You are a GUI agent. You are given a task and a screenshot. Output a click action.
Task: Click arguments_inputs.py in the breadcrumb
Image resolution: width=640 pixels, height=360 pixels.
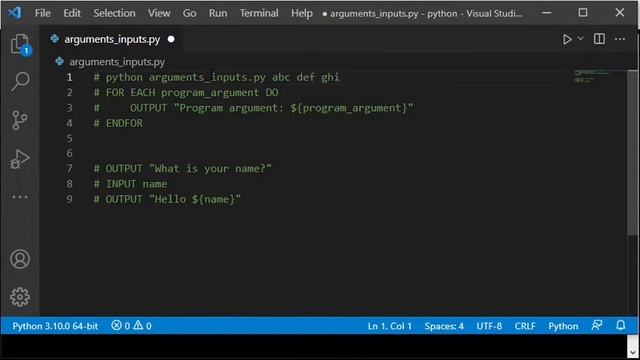pos(117,62)
